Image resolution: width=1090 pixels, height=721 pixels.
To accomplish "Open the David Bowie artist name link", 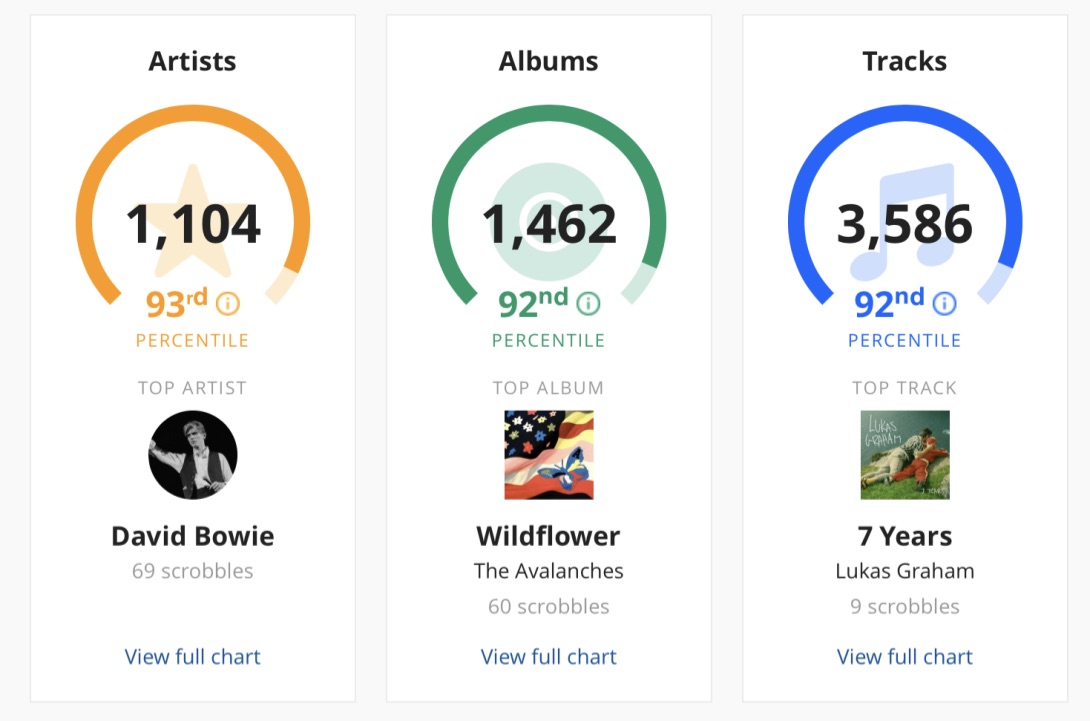I will [x=193, y=536].
